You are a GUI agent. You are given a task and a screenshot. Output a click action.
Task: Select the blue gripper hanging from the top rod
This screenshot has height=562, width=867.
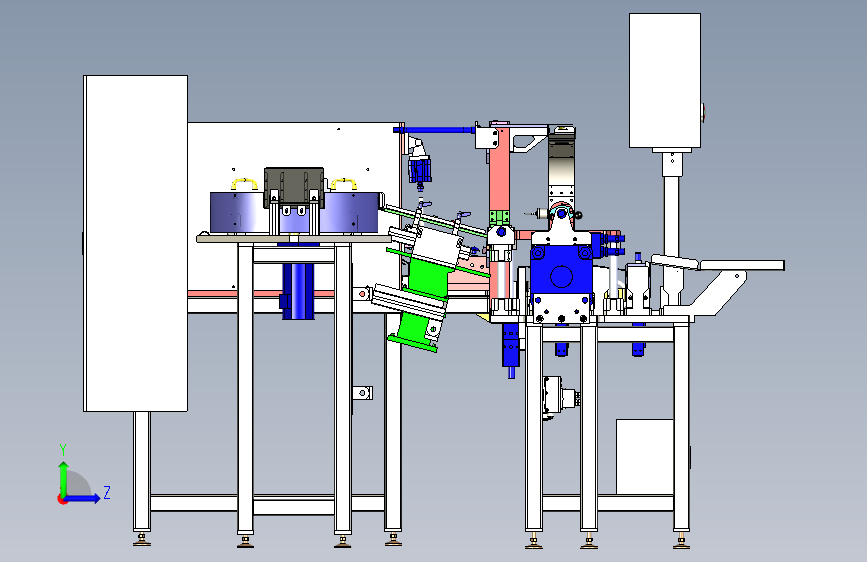420,170
